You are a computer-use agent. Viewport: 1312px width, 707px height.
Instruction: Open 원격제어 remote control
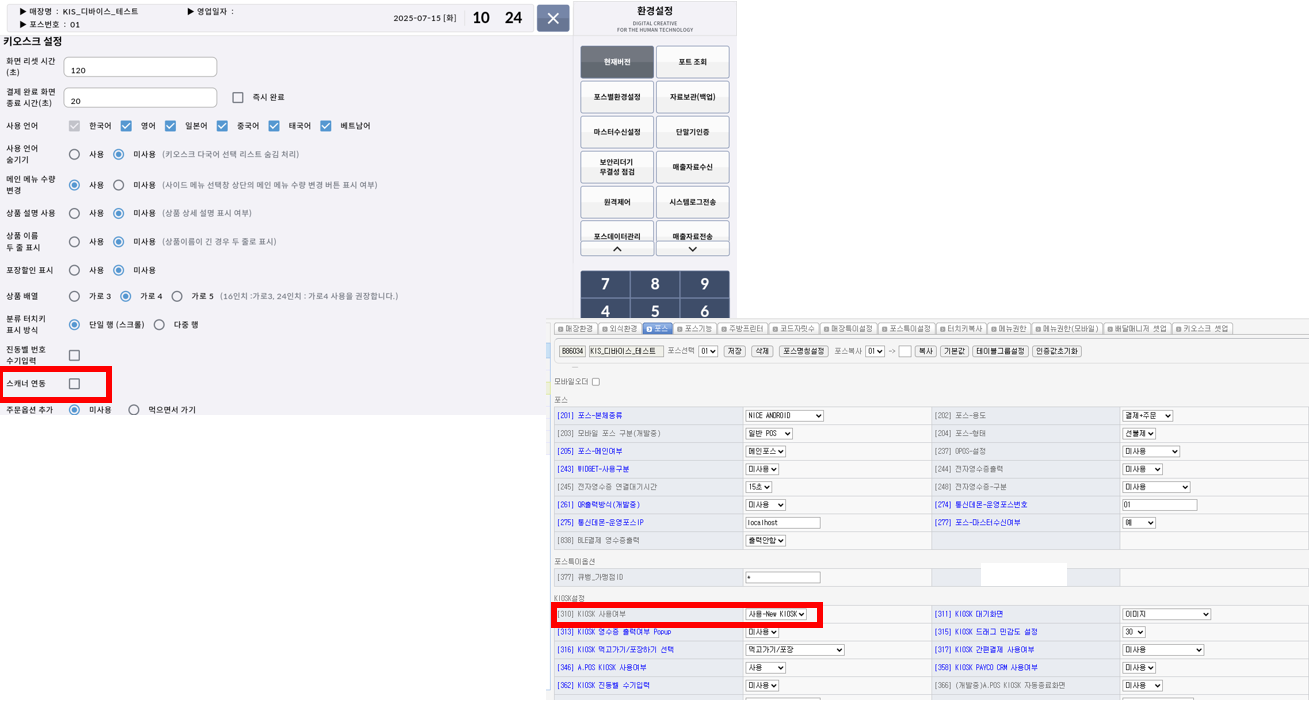(x=617, y=202)
